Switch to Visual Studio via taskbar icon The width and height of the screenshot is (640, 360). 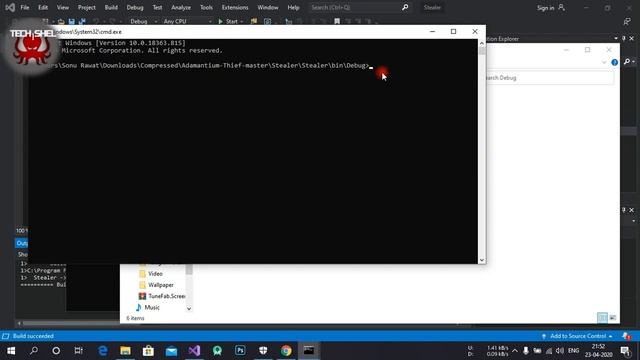pos(194,351)
